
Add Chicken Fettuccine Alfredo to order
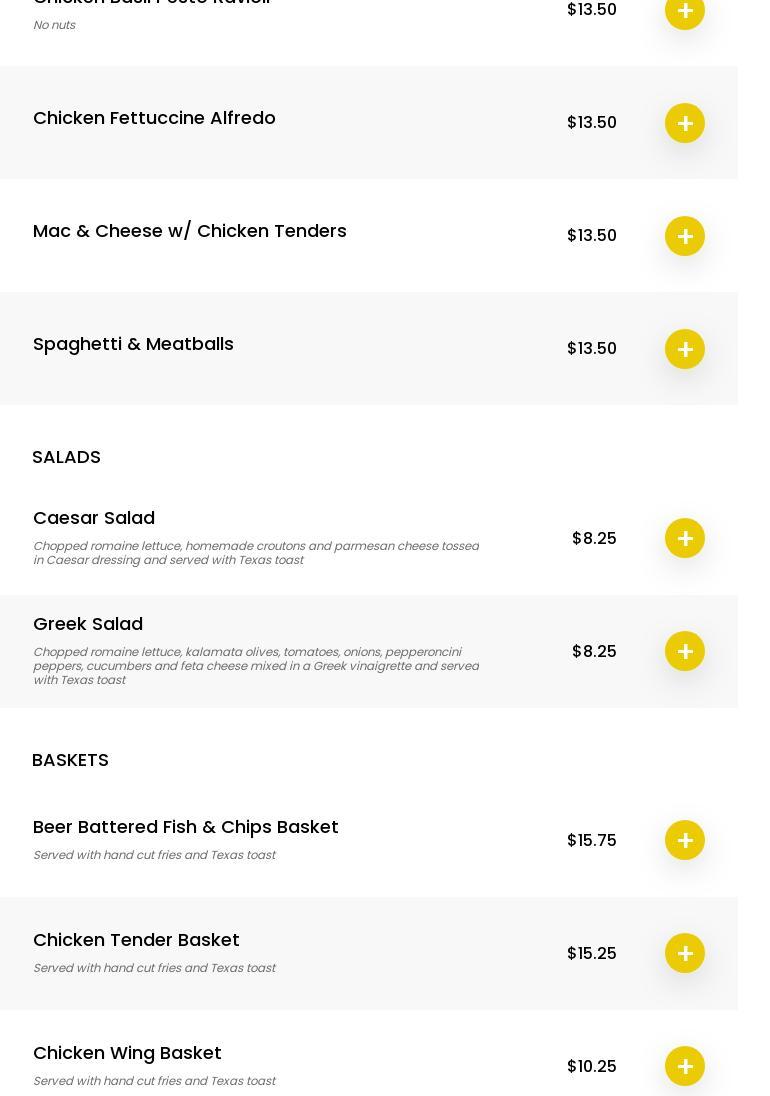pos(685,123)
